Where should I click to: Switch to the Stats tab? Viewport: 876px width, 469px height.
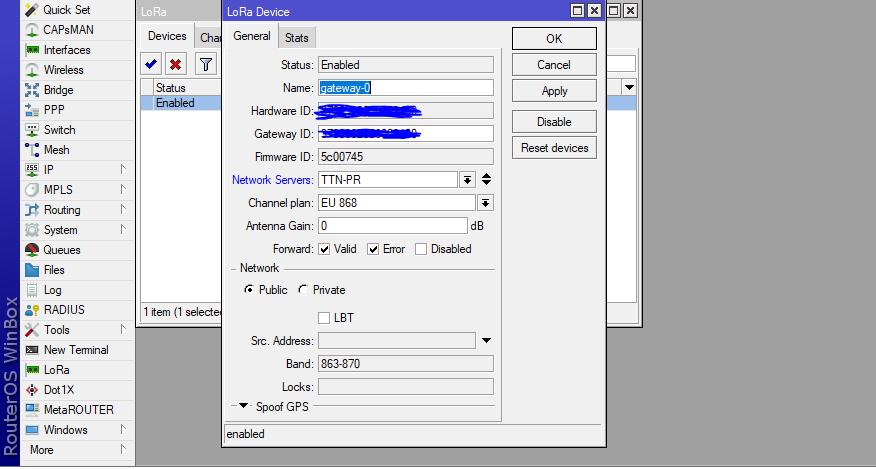[x=296, y=37]
